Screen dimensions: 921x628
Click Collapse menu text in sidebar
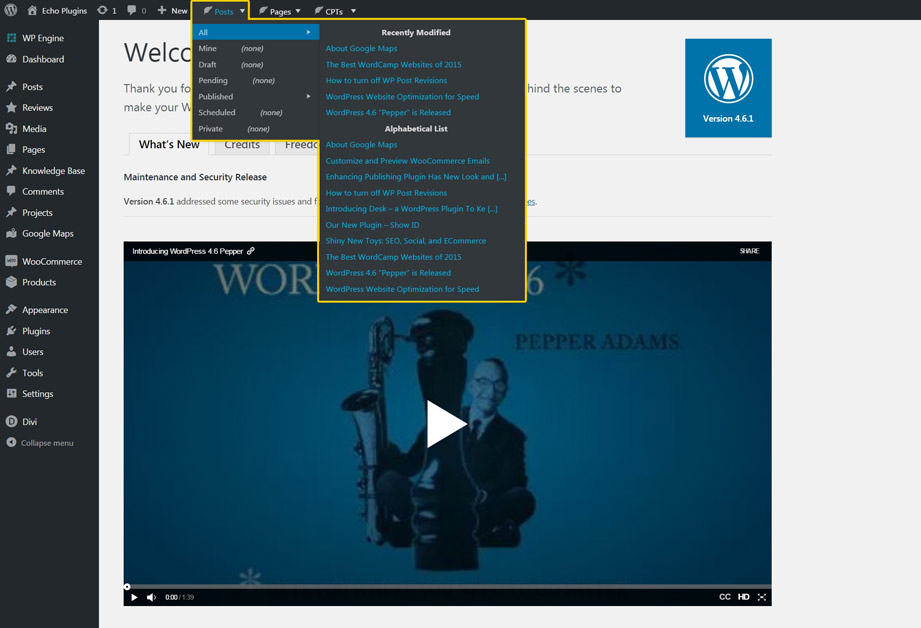click(47, 443)
